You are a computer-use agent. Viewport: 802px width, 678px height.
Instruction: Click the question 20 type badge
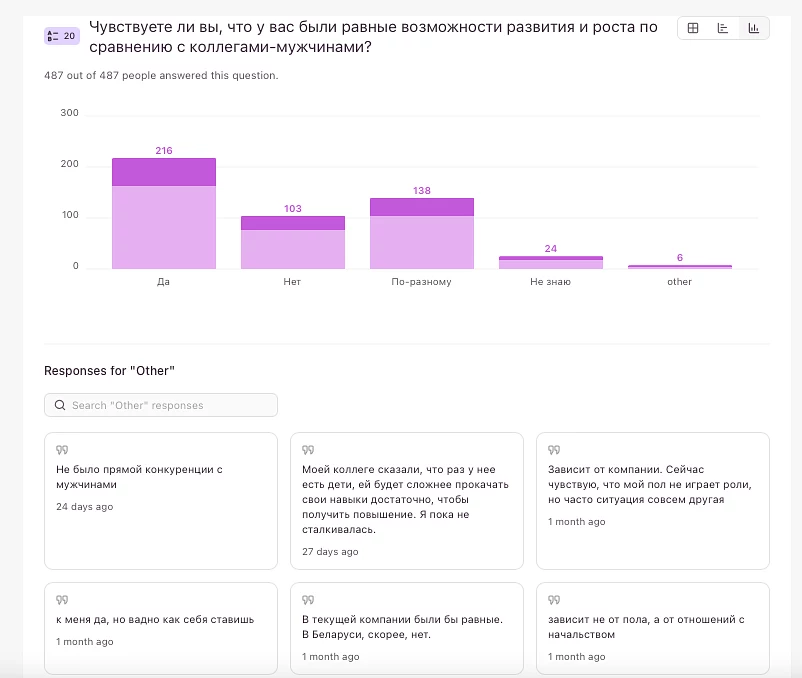click(61, 36)
